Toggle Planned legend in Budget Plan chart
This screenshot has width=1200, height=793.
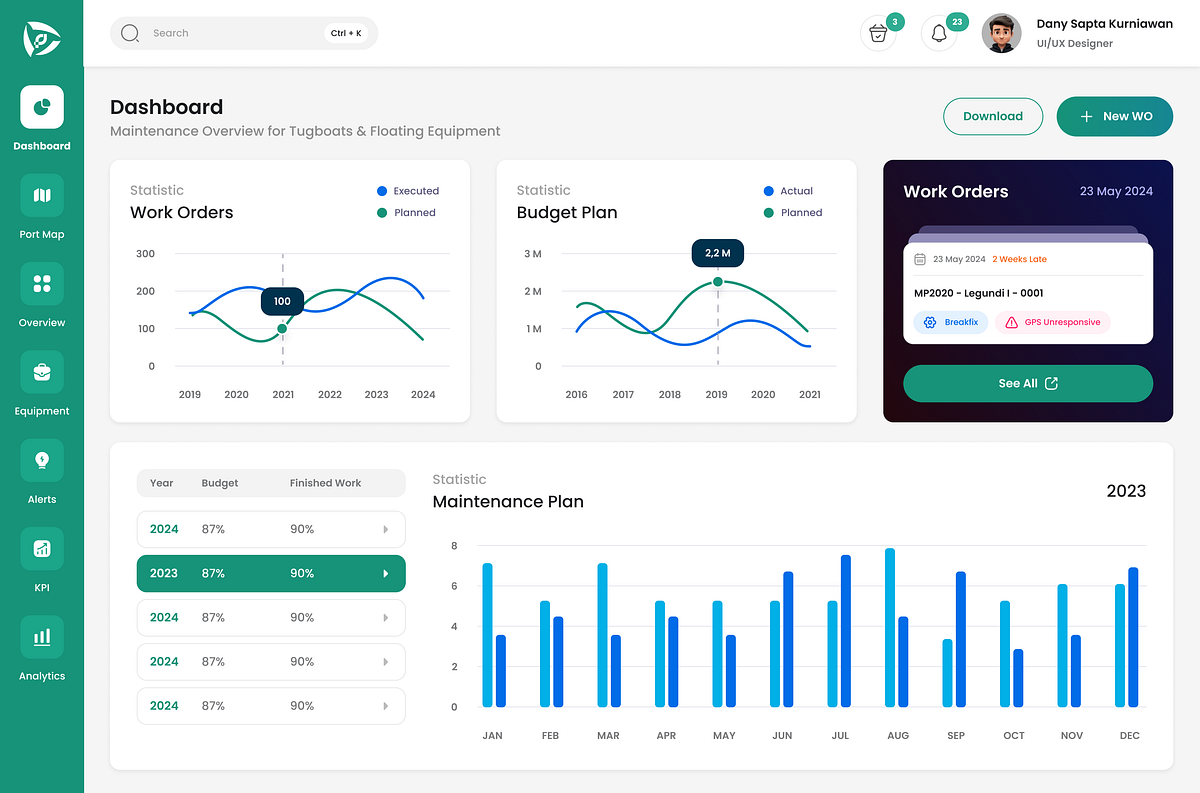pos(792,213)
